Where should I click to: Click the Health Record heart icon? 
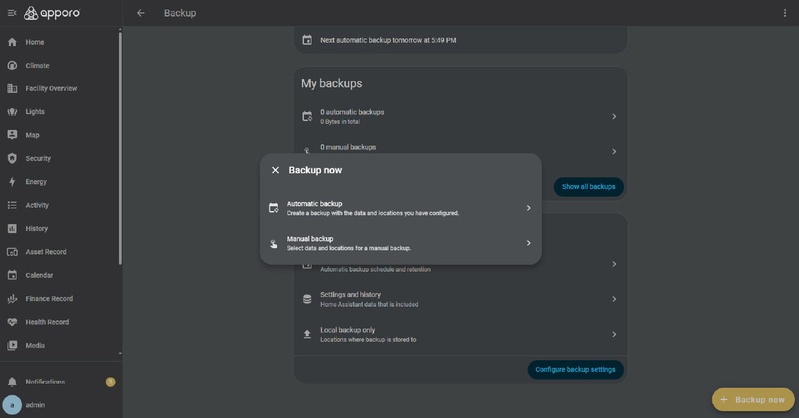(12, 322)
